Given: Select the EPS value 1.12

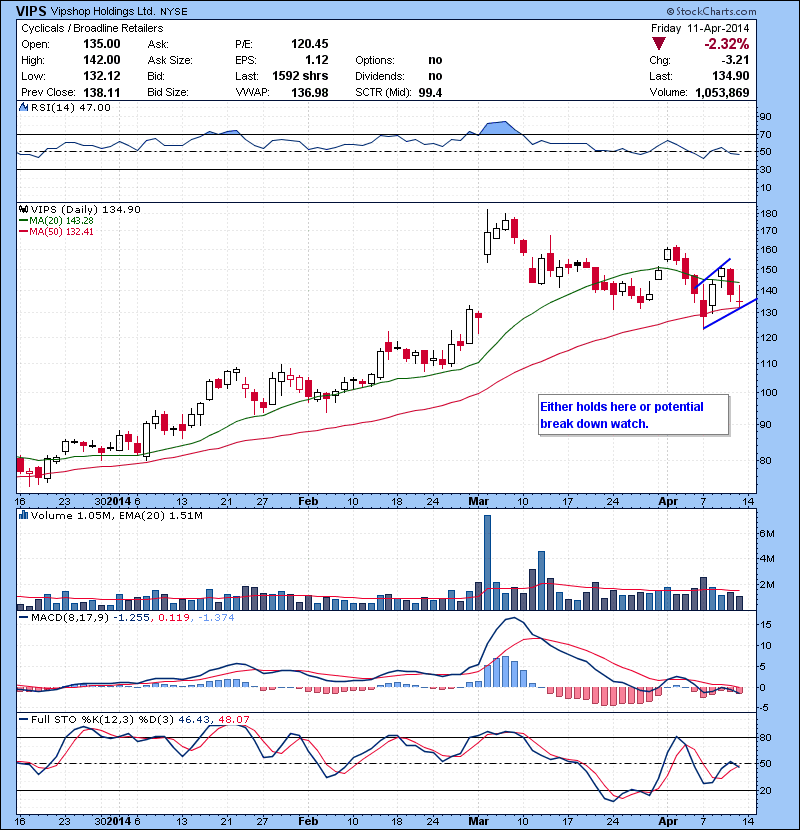Looking at the screenshot, I should pyautogui.click(x=317, y=60).
